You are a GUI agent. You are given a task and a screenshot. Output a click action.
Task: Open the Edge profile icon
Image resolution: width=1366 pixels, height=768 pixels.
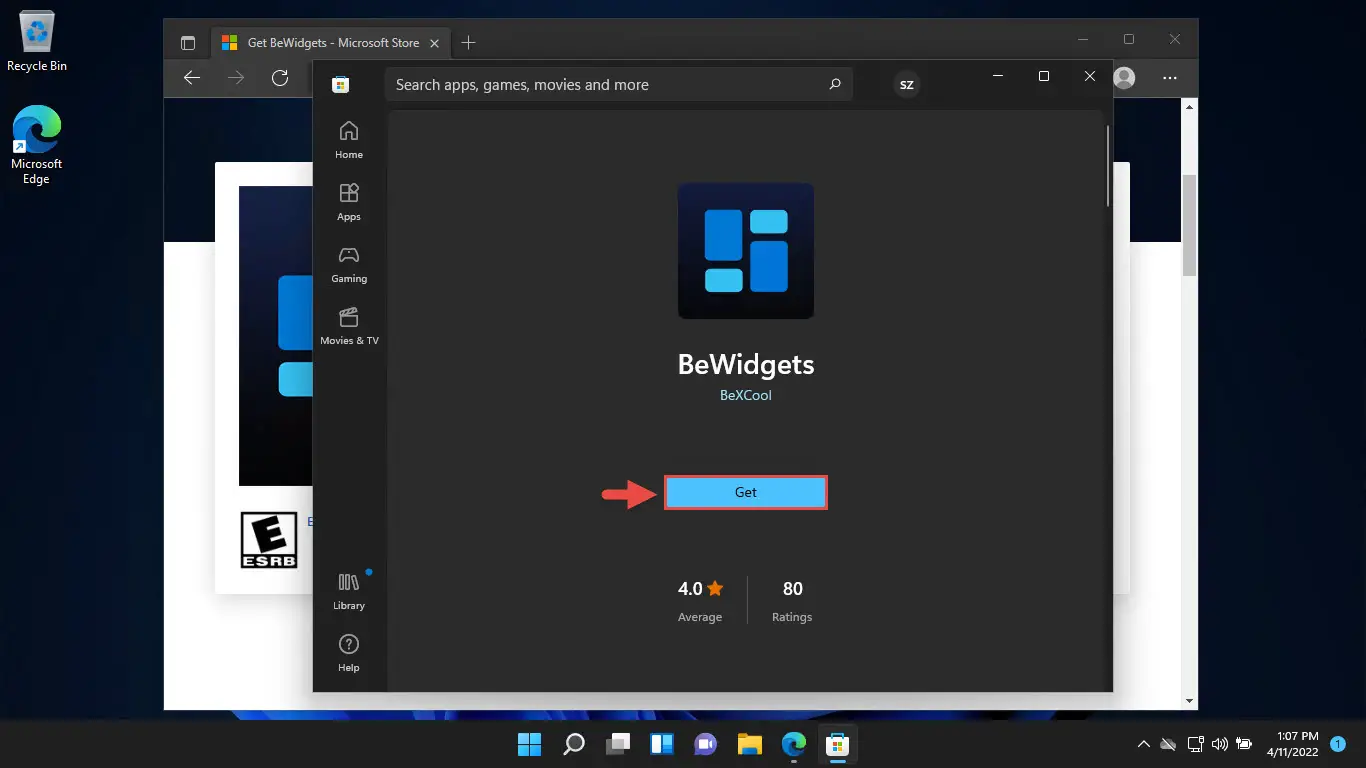click(1124, 78)
